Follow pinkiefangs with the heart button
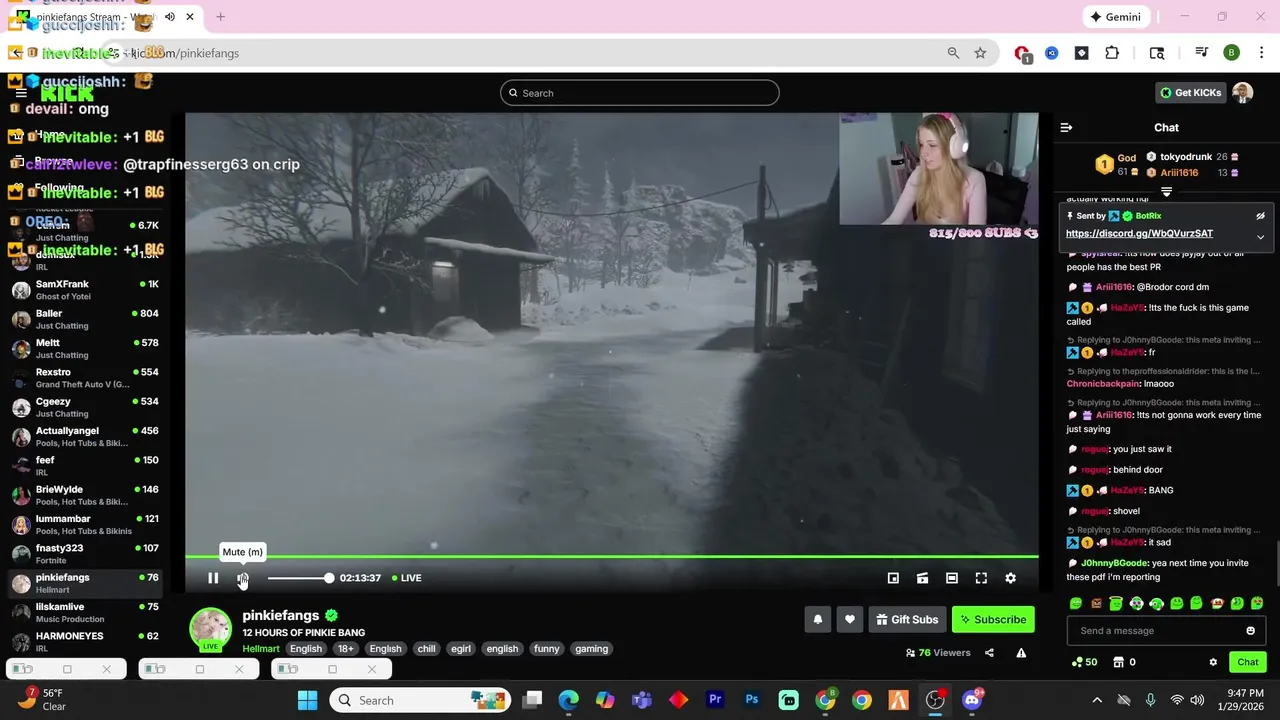 click(850, 620)
